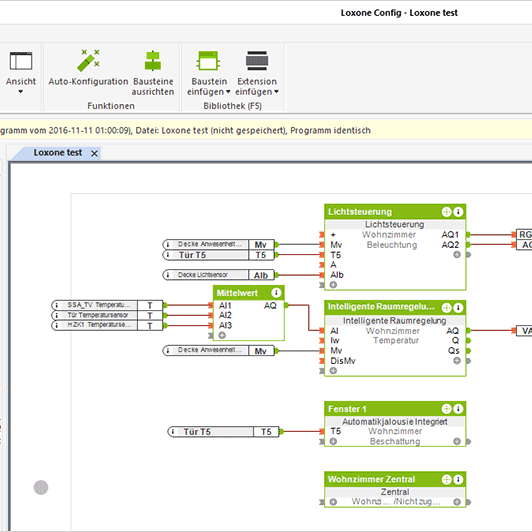Add input with plus on Lichtsteuerung block
532x532 pixels.
[333, 285]
